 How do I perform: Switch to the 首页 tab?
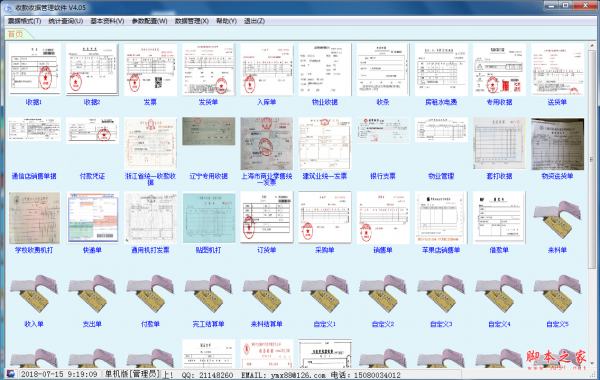[16, 34]
